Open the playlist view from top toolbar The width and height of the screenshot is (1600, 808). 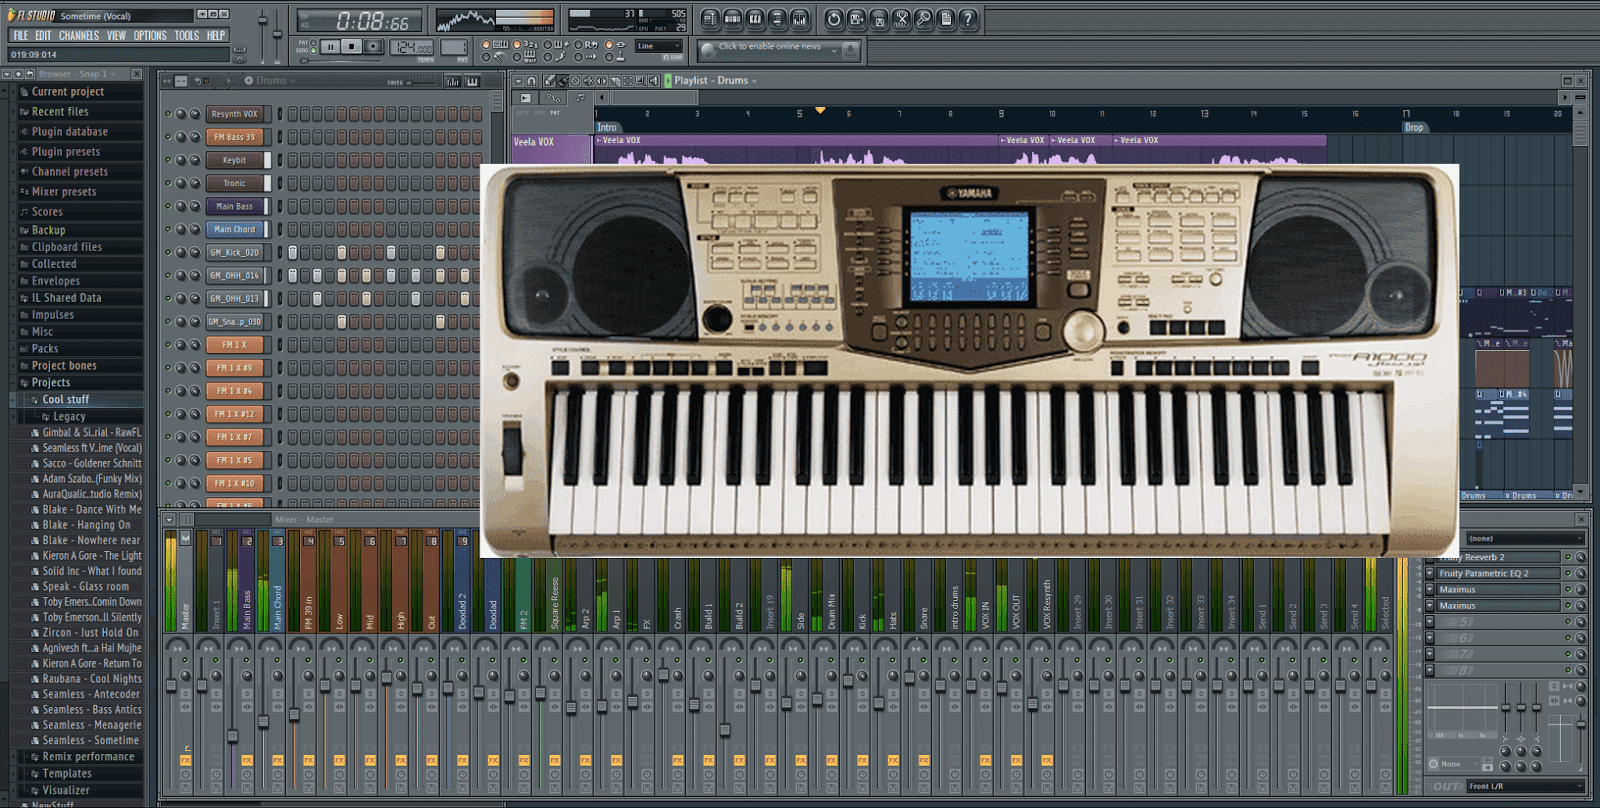[x=710, y=19]
